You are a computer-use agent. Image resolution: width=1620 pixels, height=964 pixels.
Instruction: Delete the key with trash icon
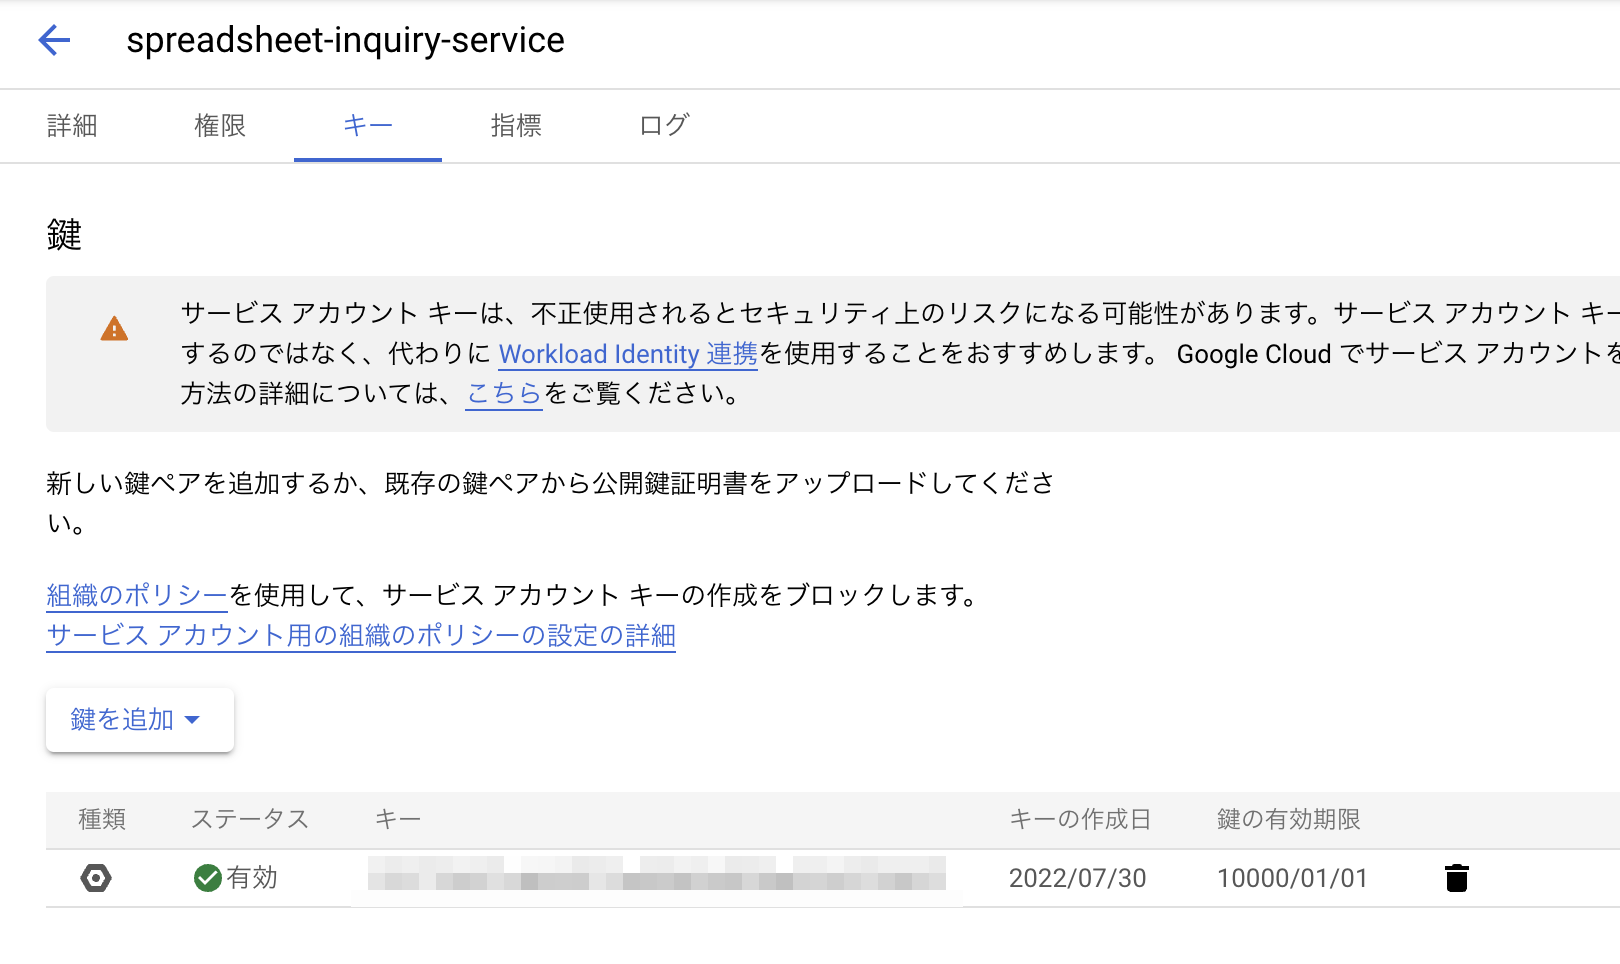(x=1457, y=878)
